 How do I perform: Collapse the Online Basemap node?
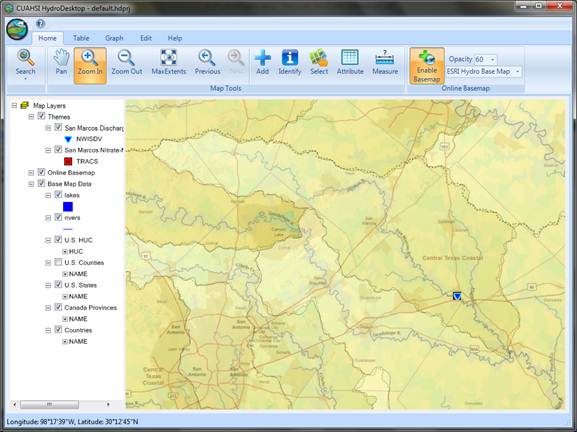pyautogui.click(x=31, y=173)
